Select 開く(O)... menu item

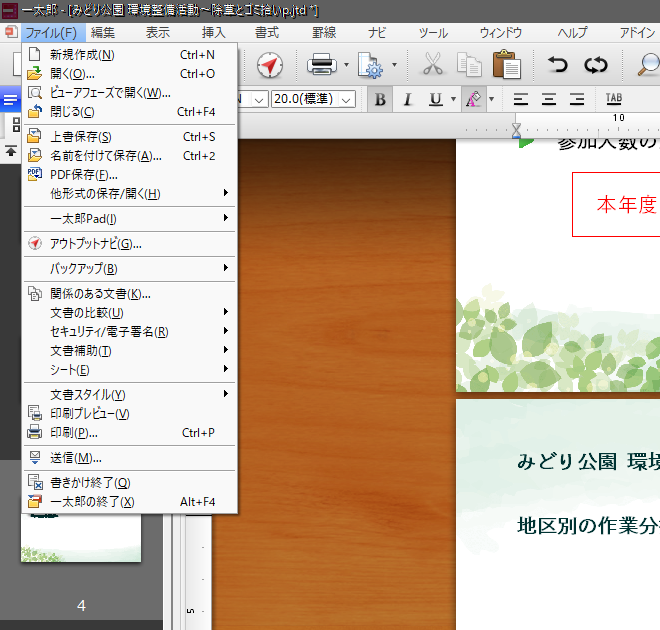coord(130,74)
